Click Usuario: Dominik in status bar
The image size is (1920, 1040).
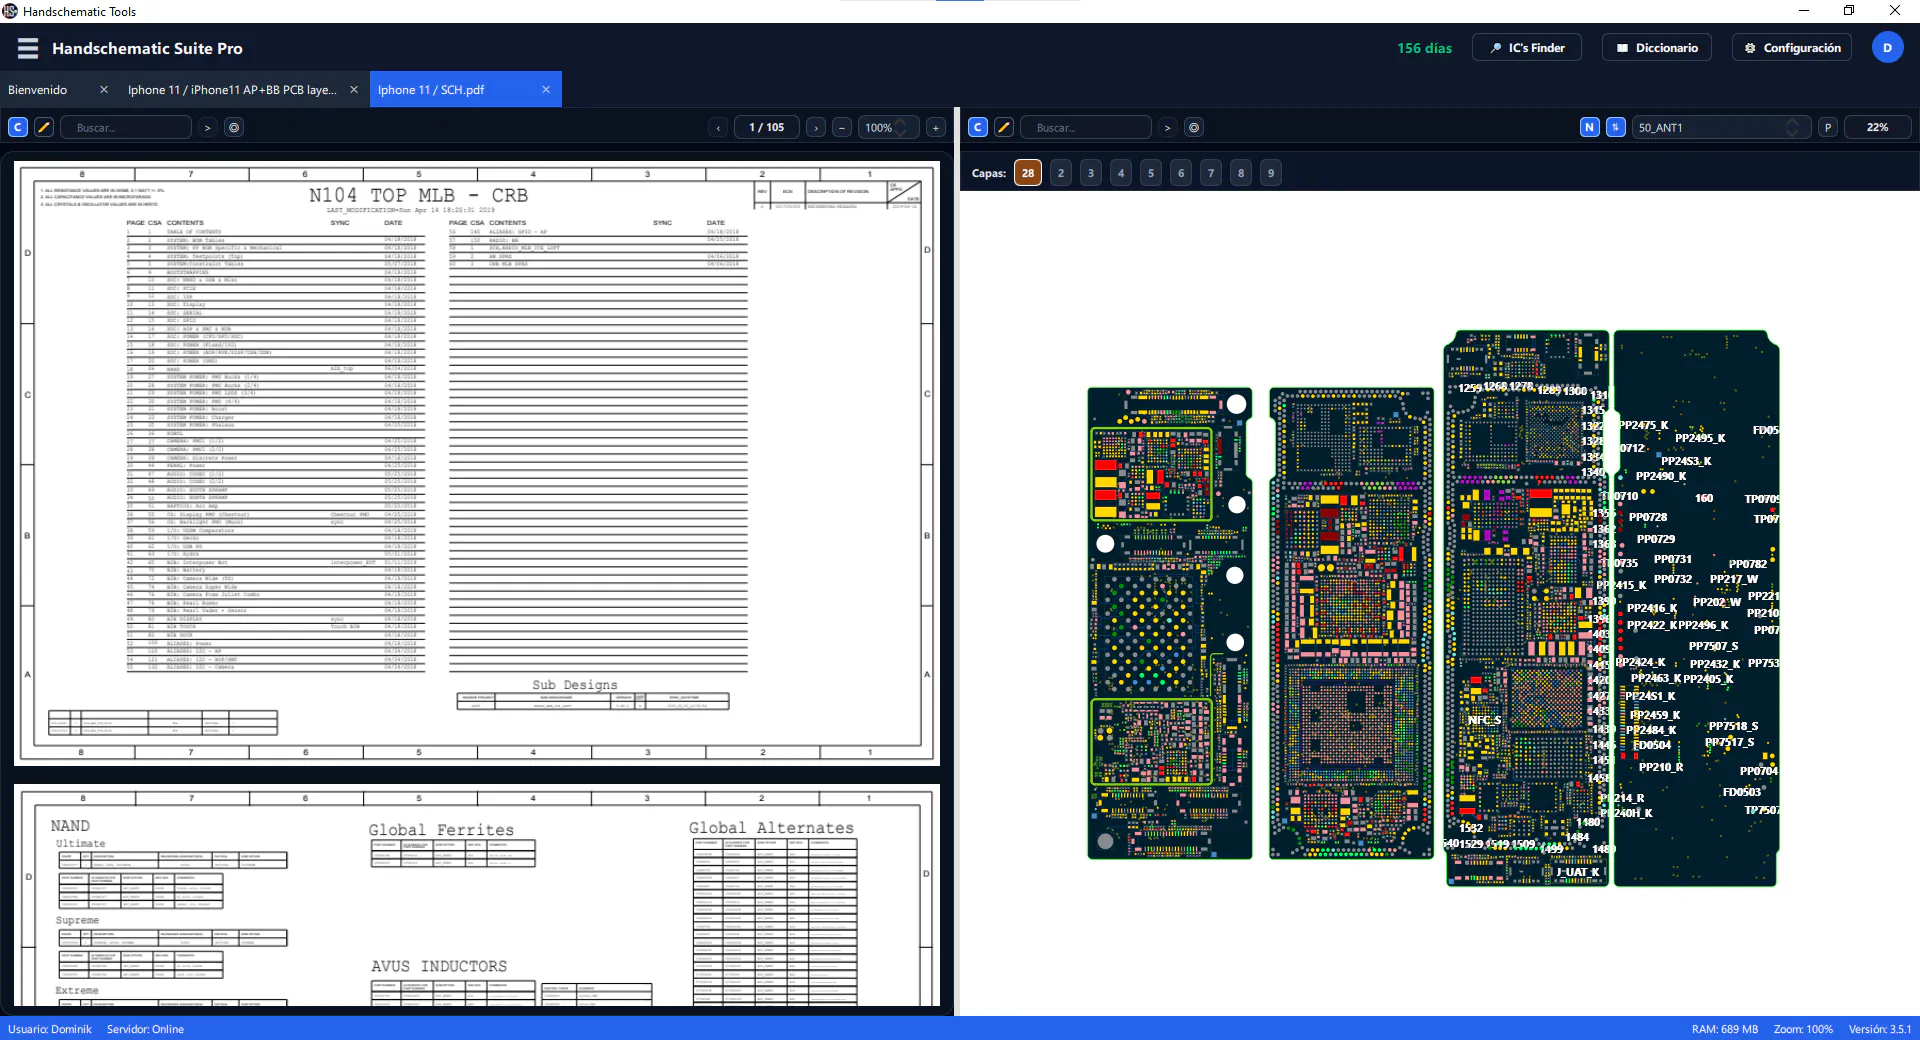pyautogui.click(x=50, y=1029)
